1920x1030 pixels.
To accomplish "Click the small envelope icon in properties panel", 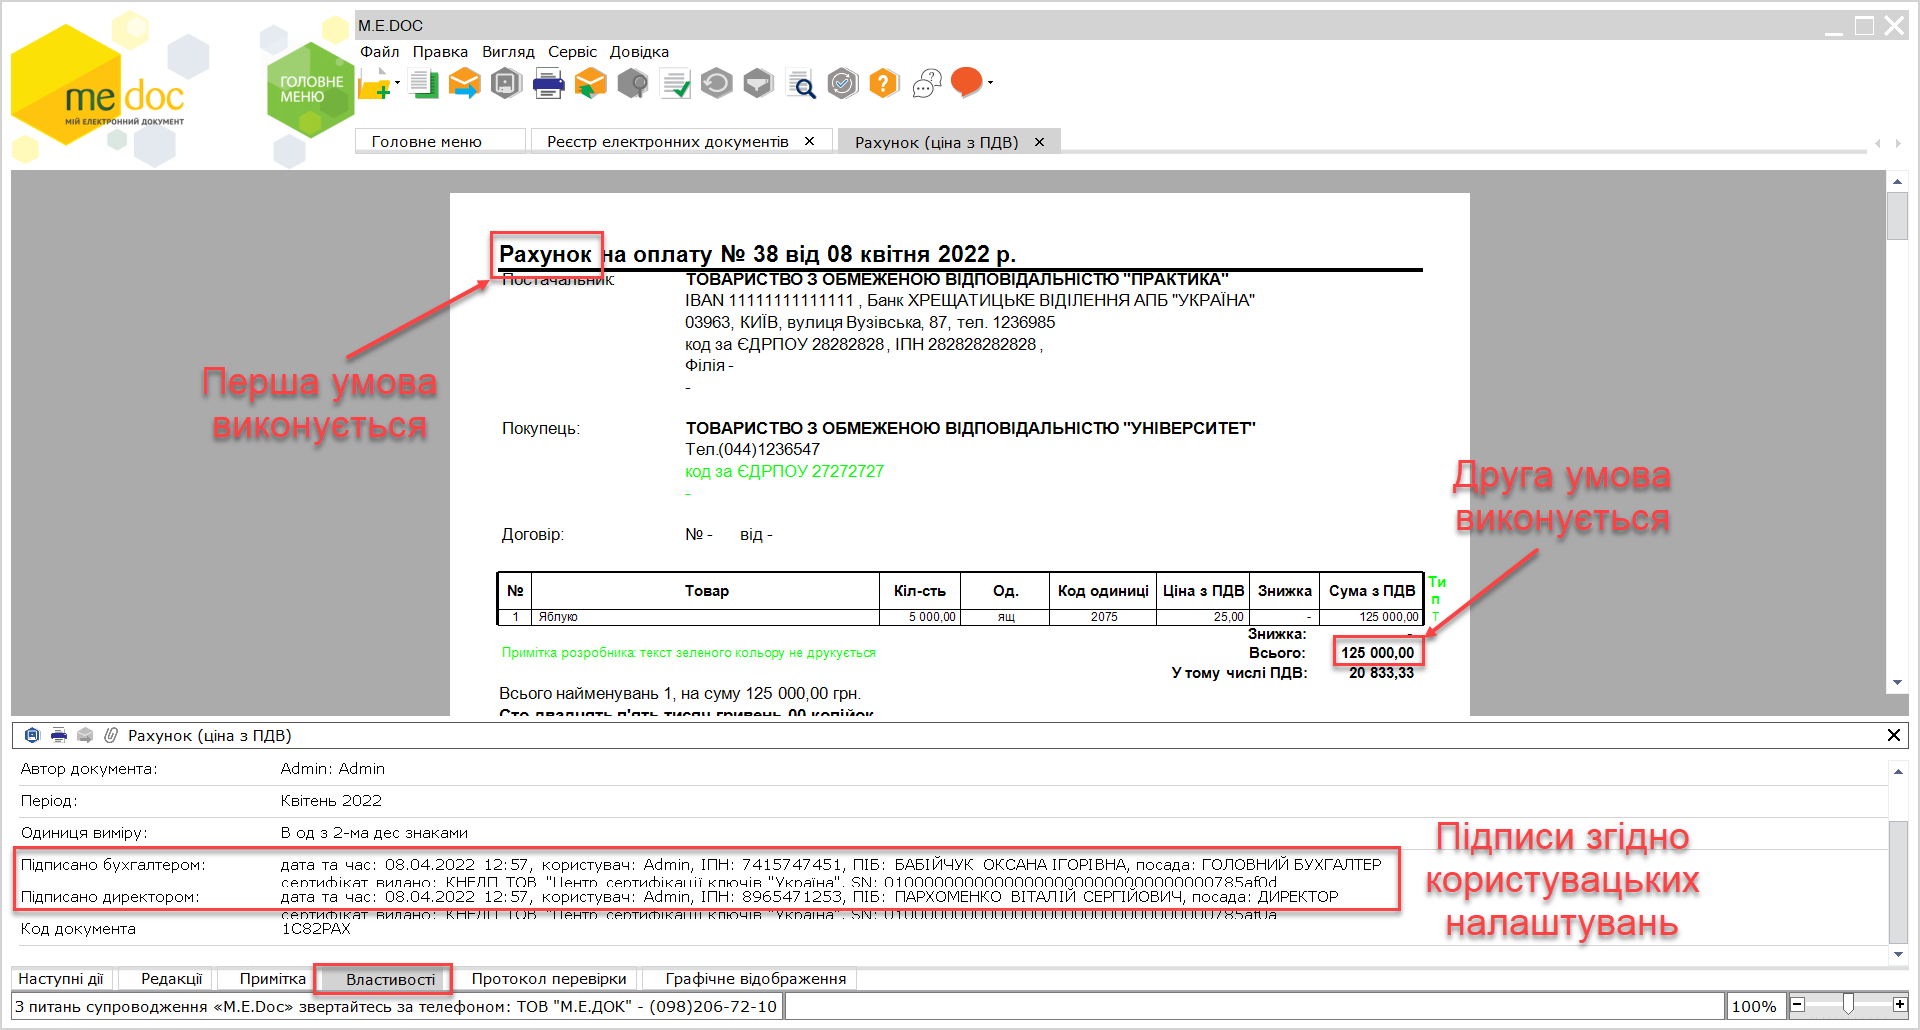I will [x=85, y=735].
